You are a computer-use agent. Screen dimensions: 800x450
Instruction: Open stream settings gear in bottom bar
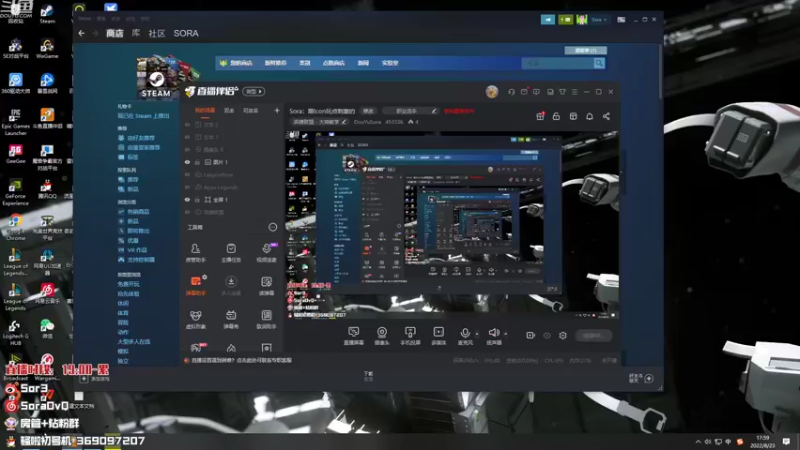563,335
